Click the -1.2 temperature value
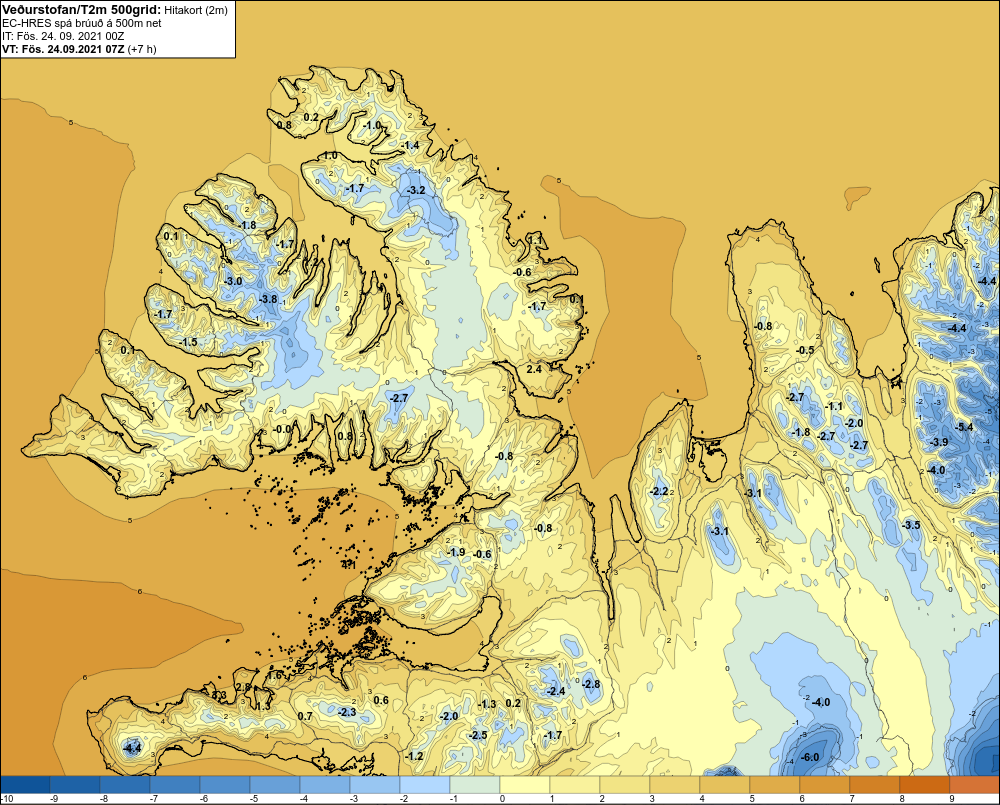Viewport: 1000px width, 805px height. (414, 757)
